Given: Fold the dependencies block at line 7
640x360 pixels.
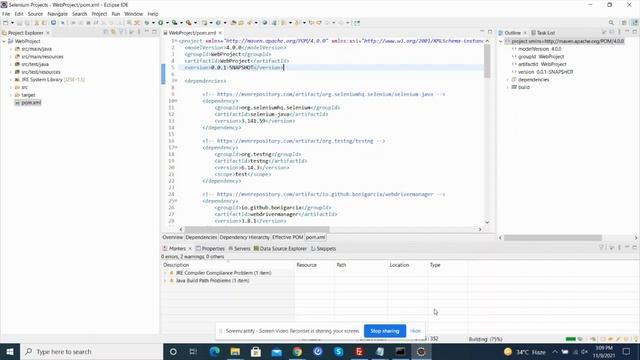Looking at the screenshot, I should point(176,81).
